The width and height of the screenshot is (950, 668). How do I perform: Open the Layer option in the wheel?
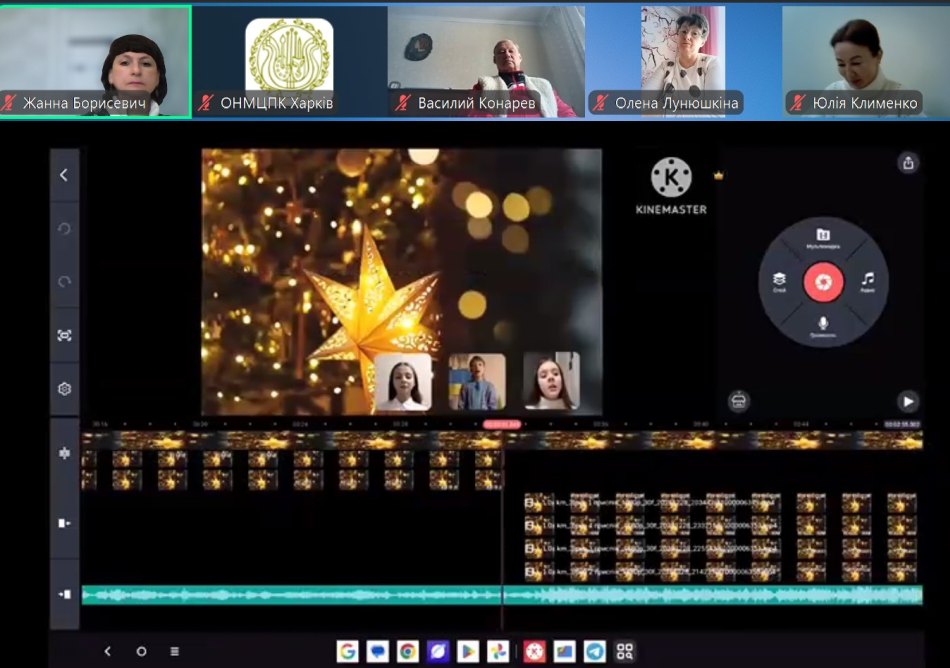click(x=779, y=283)
